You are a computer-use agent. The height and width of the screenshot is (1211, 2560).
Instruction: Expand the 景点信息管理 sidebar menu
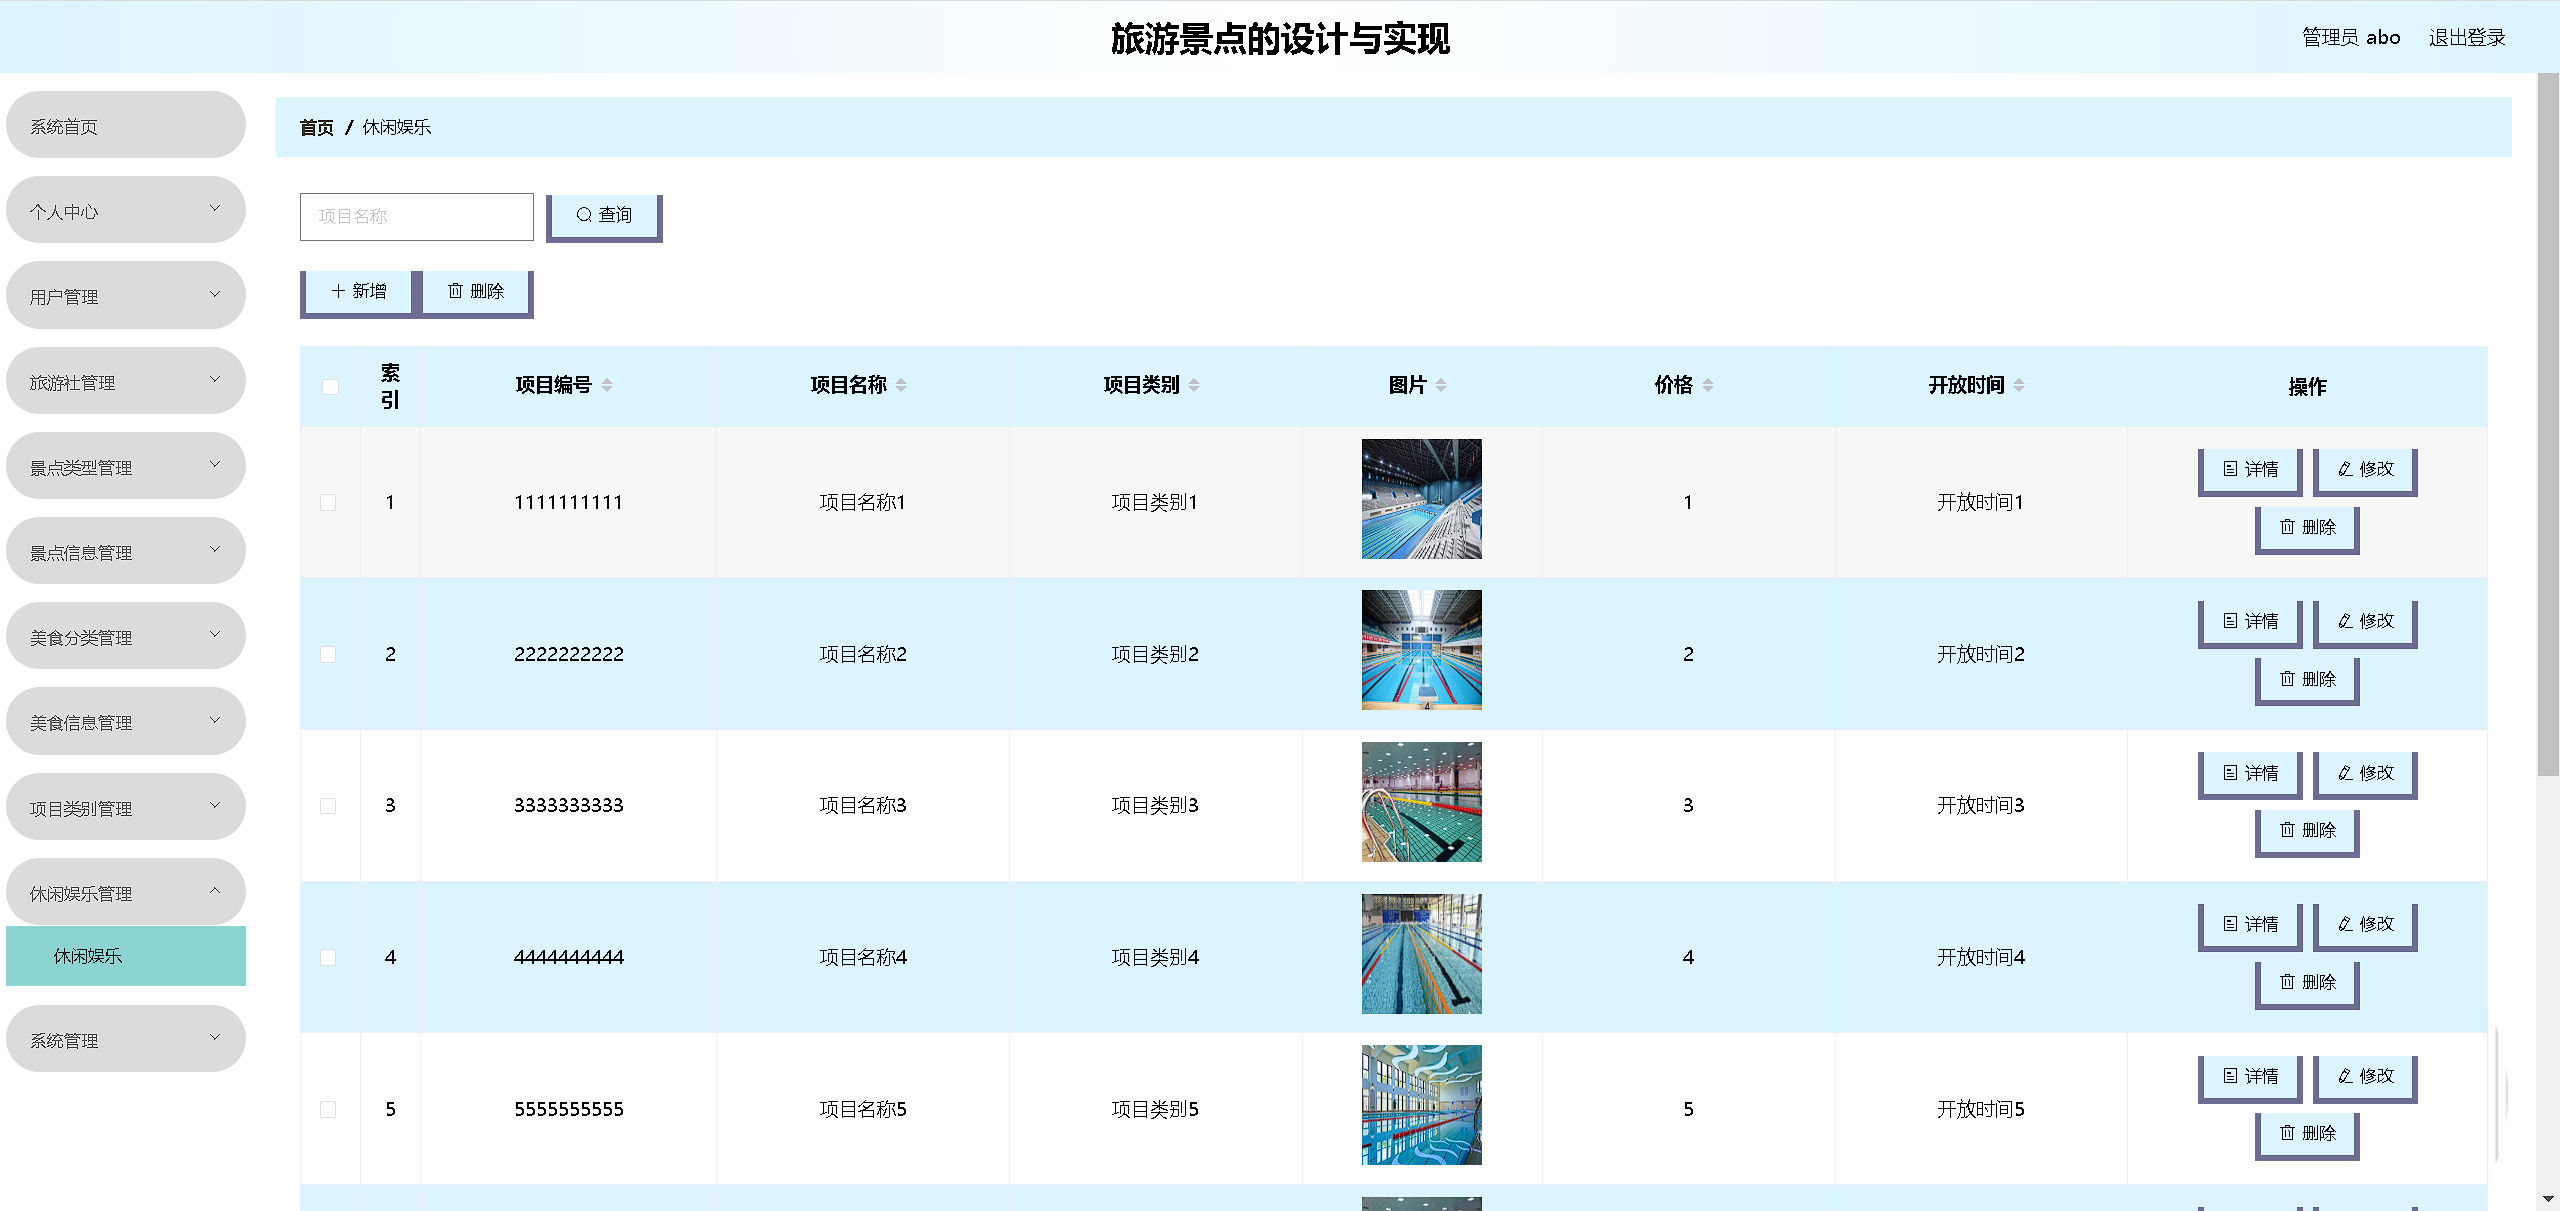(125, 552)
